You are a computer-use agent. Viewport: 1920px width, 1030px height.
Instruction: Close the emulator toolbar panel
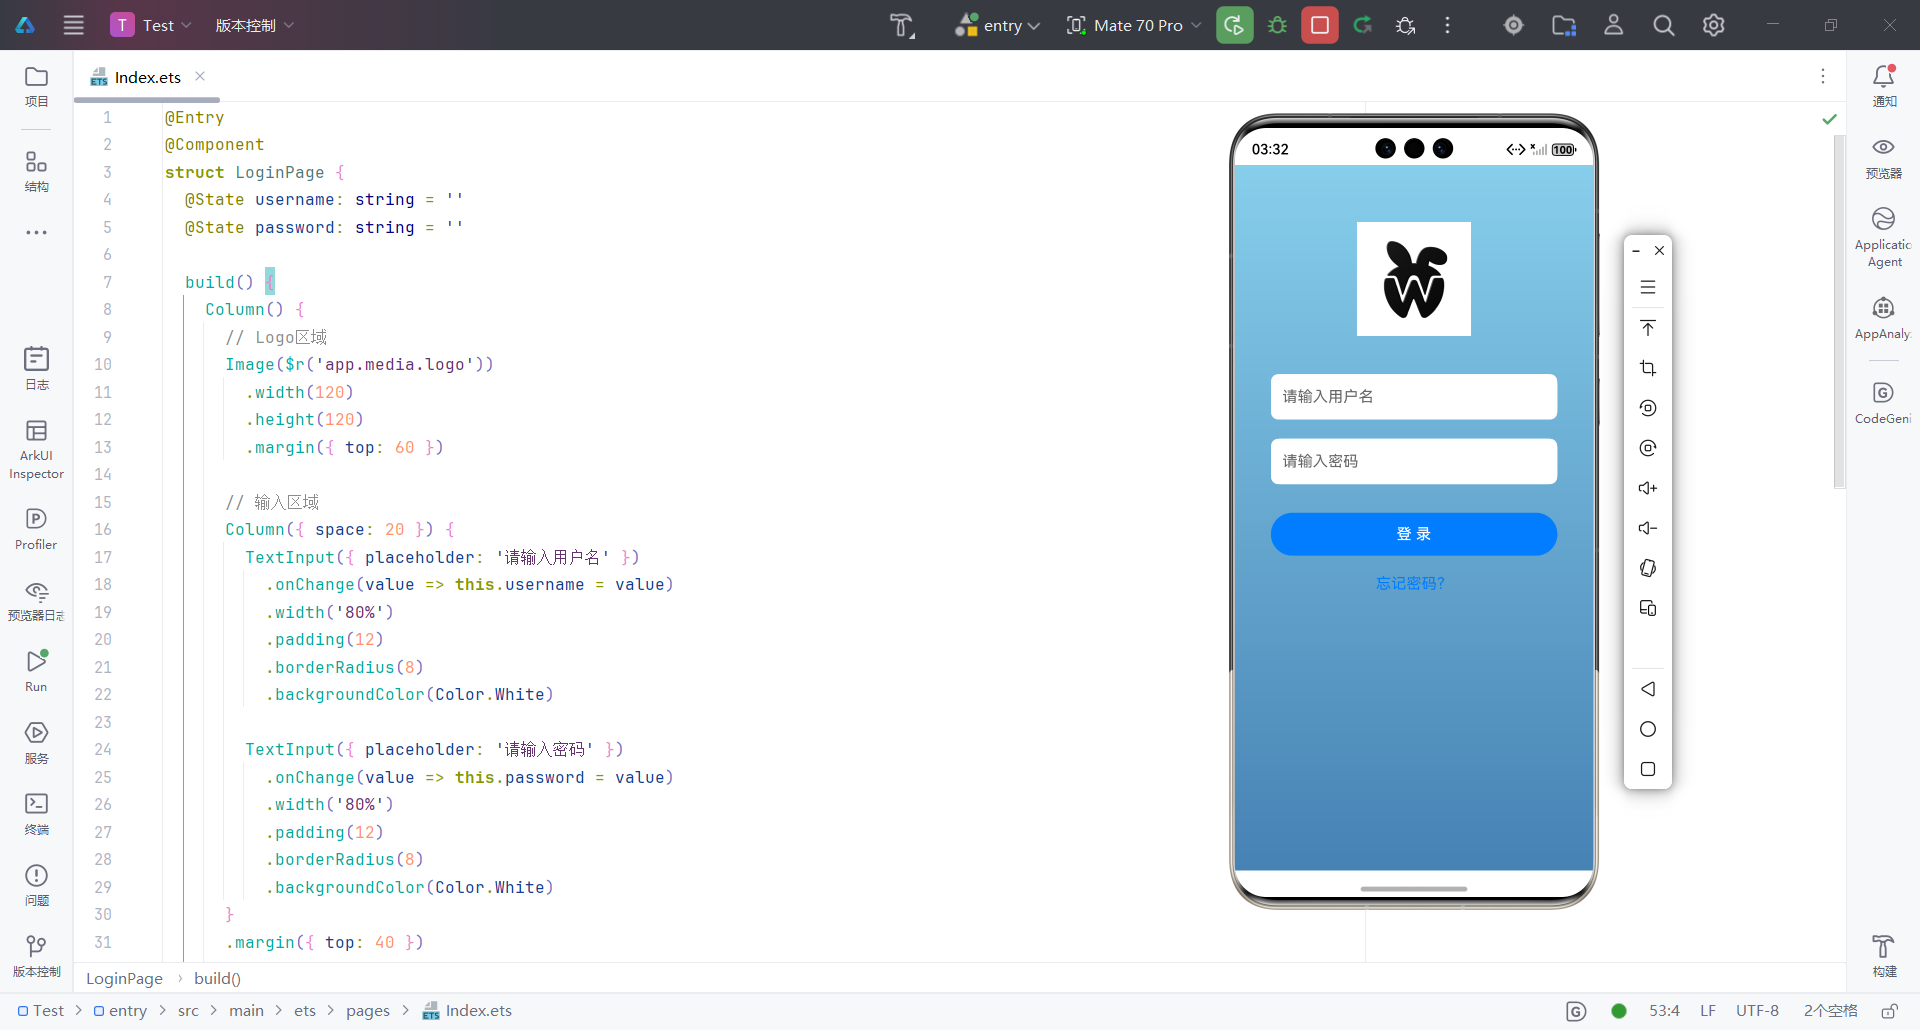point(1659,251)
